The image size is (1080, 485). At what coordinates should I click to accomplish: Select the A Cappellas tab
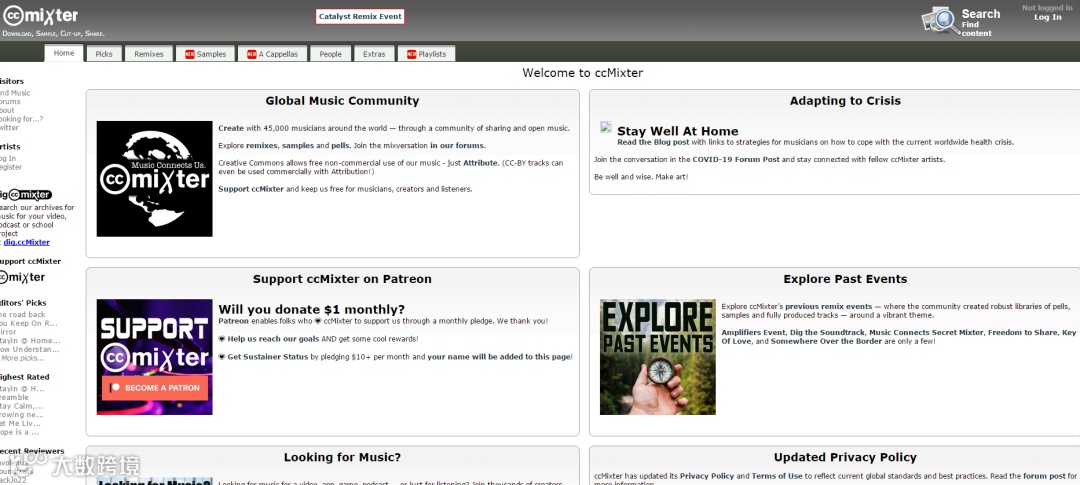click(x=273, y=54)
